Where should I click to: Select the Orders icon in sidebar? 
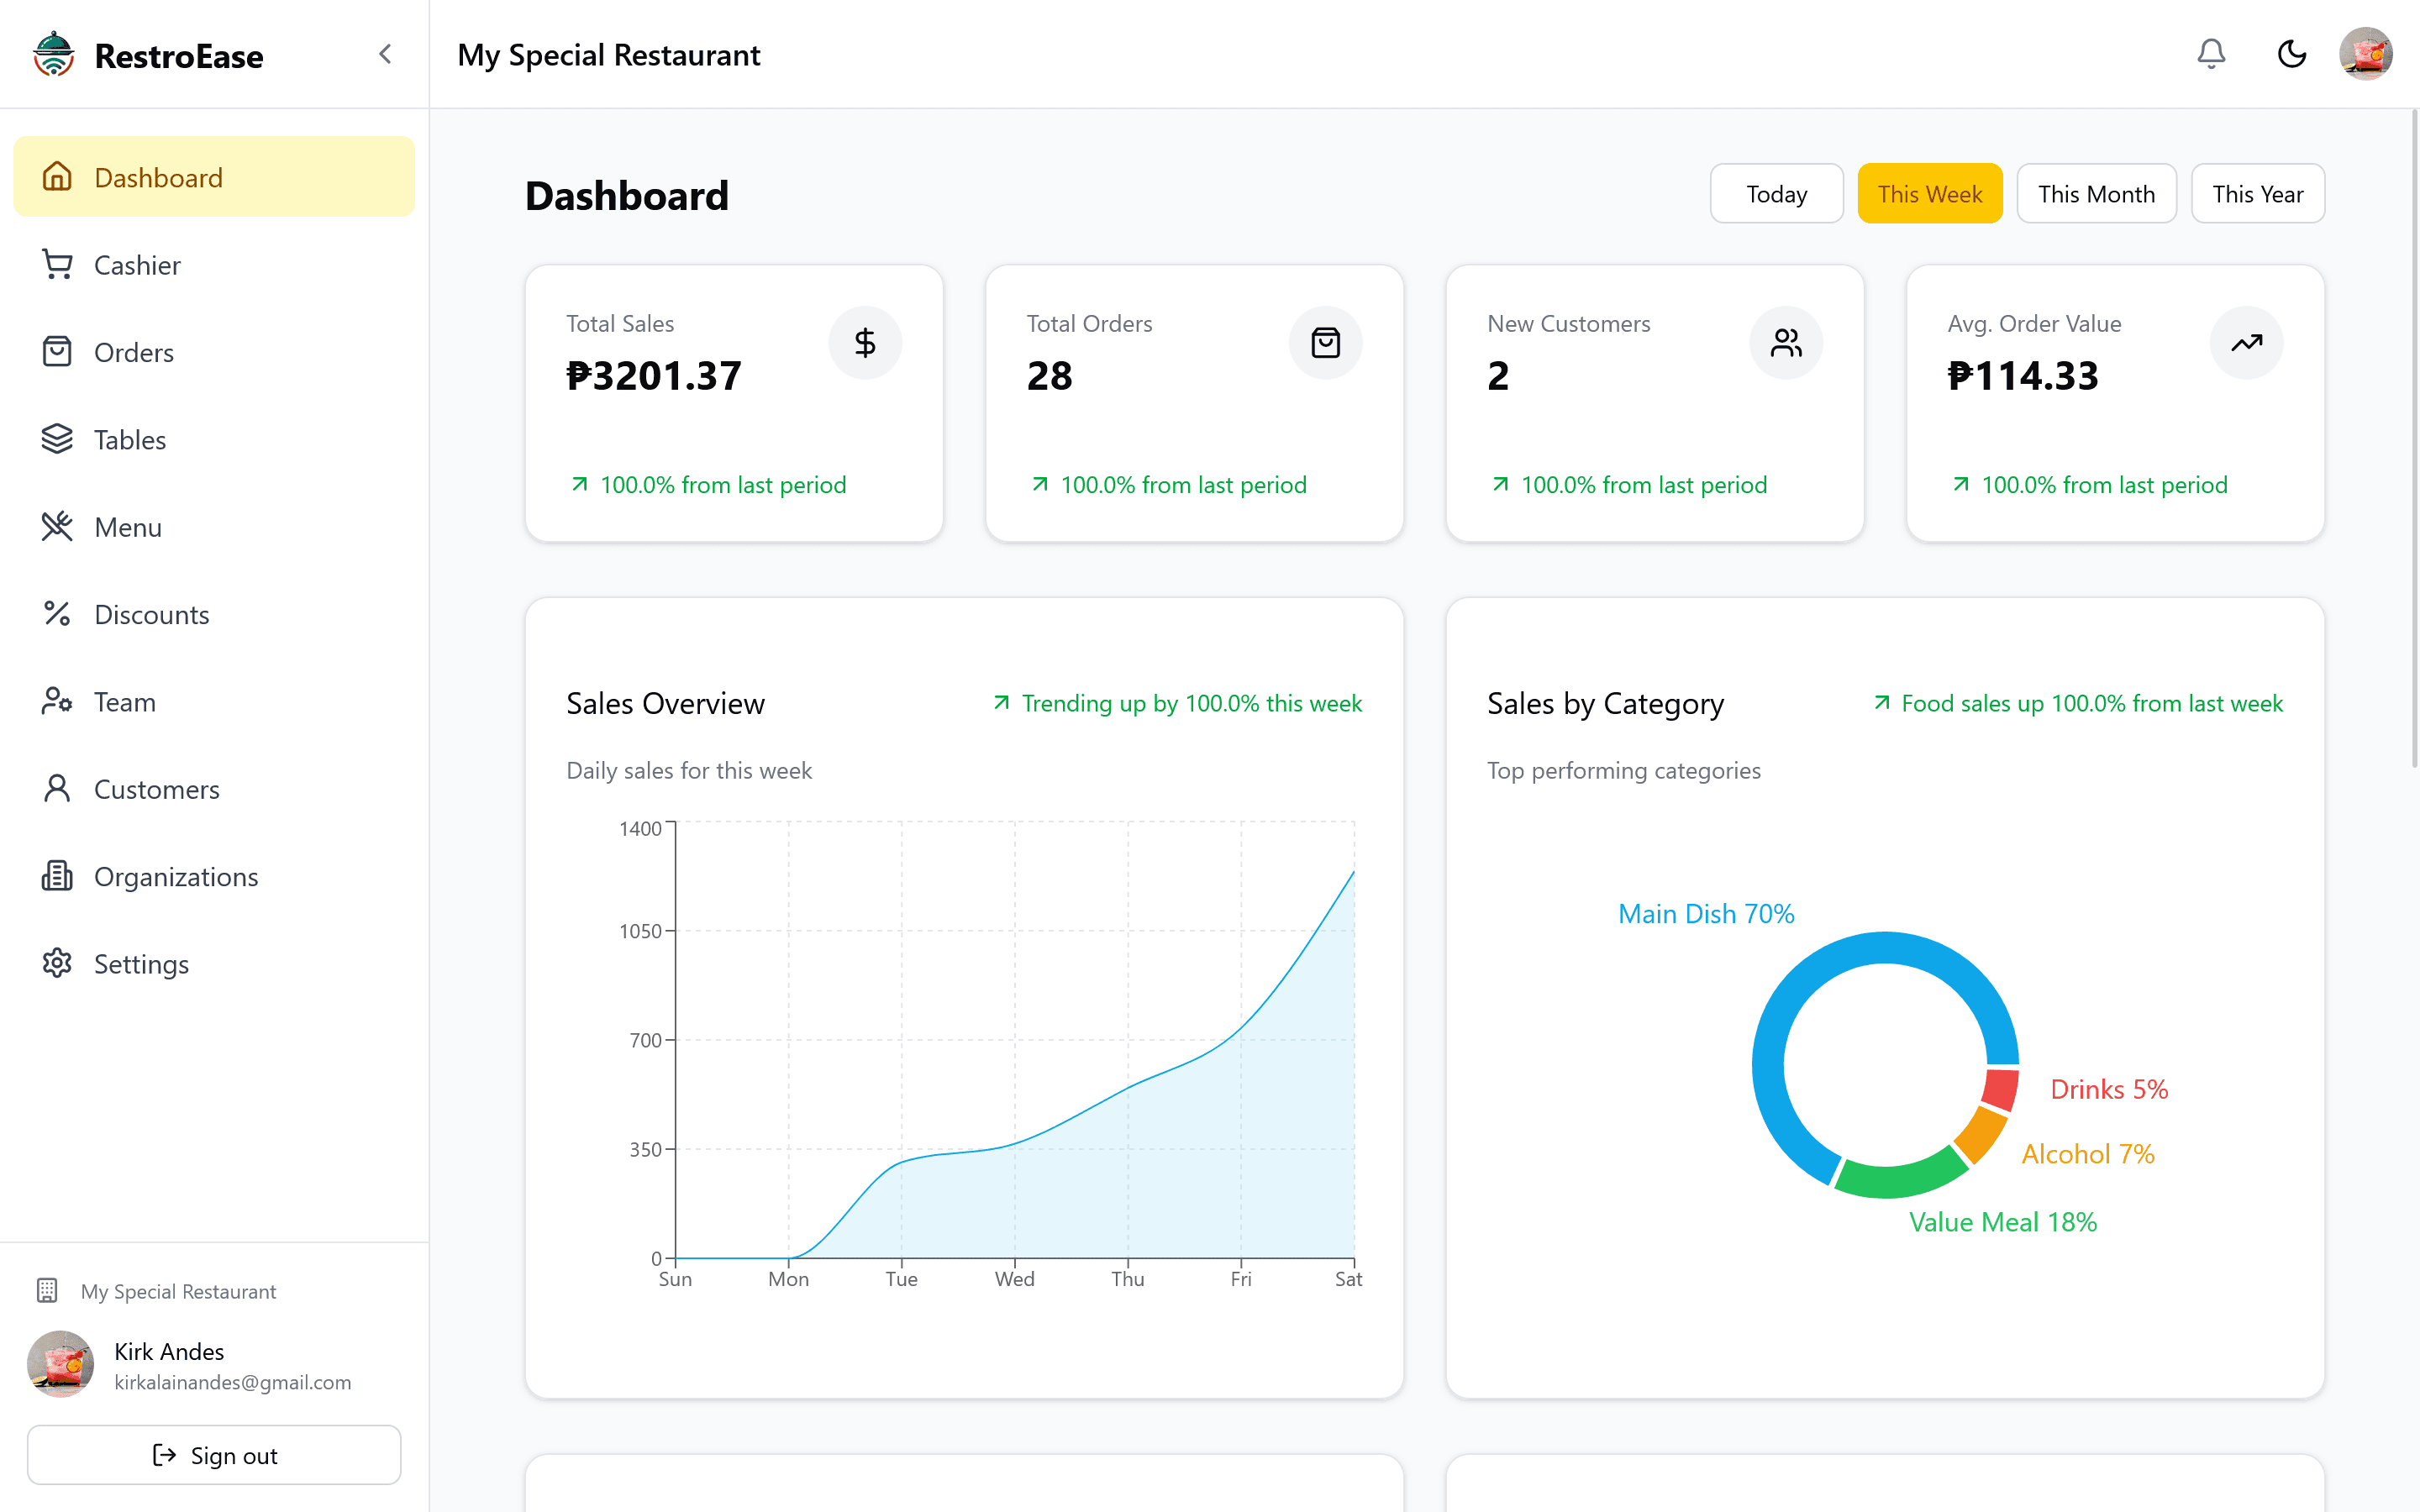pyautogui.click(x=55, y=352)
